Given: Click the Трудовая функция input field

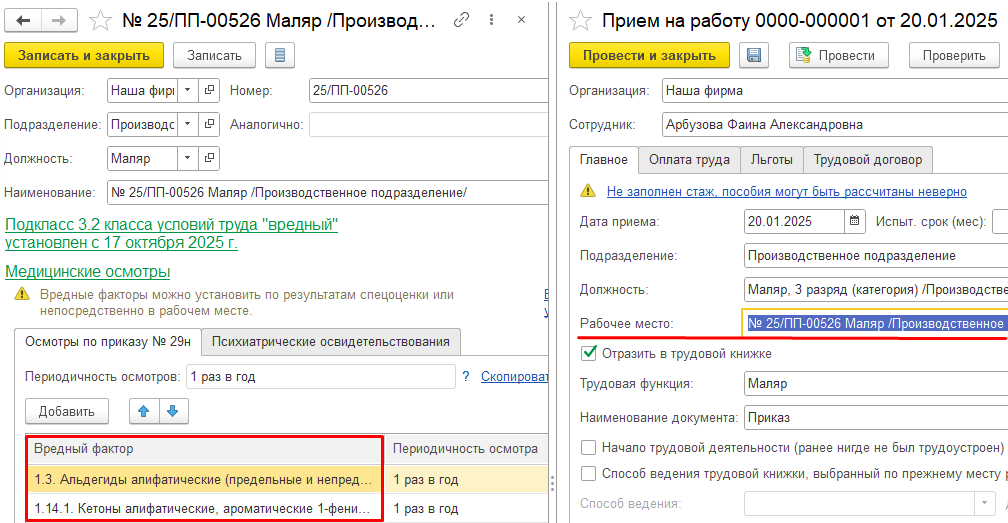Looking at the screenshot, I should (870, 383).
